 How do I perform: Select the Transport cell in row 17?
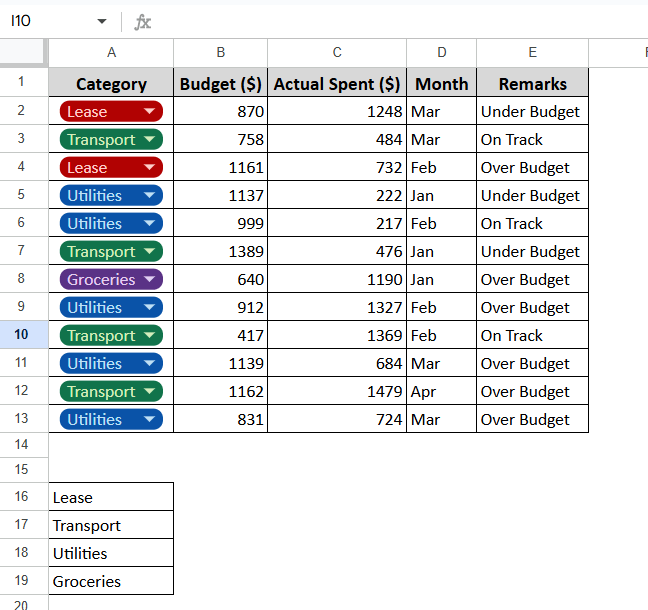click(111, 525)
